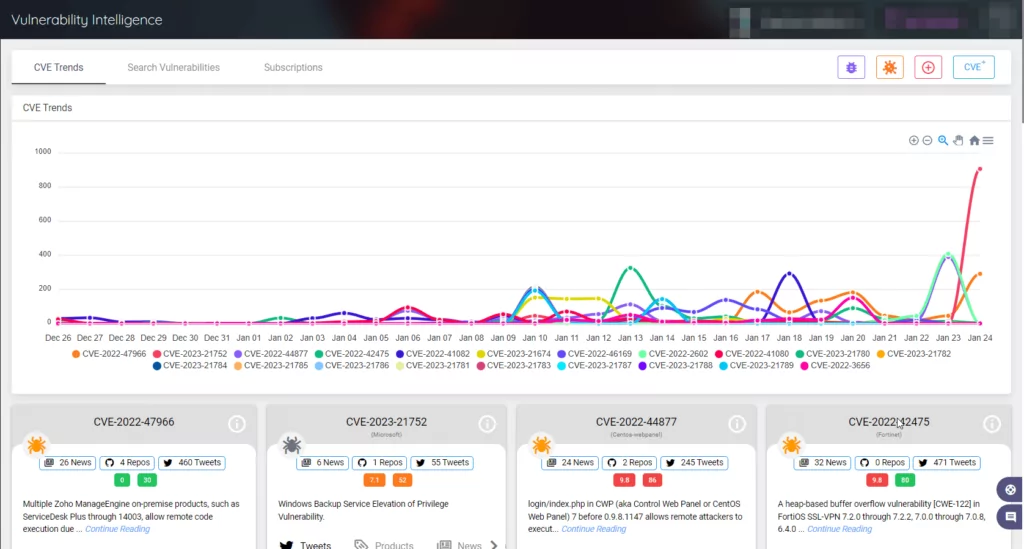The height and width of the screenshot is (549, 1024).
Task: Switch to the Search Vulnerabilities tab
Action: coord(174,67)
